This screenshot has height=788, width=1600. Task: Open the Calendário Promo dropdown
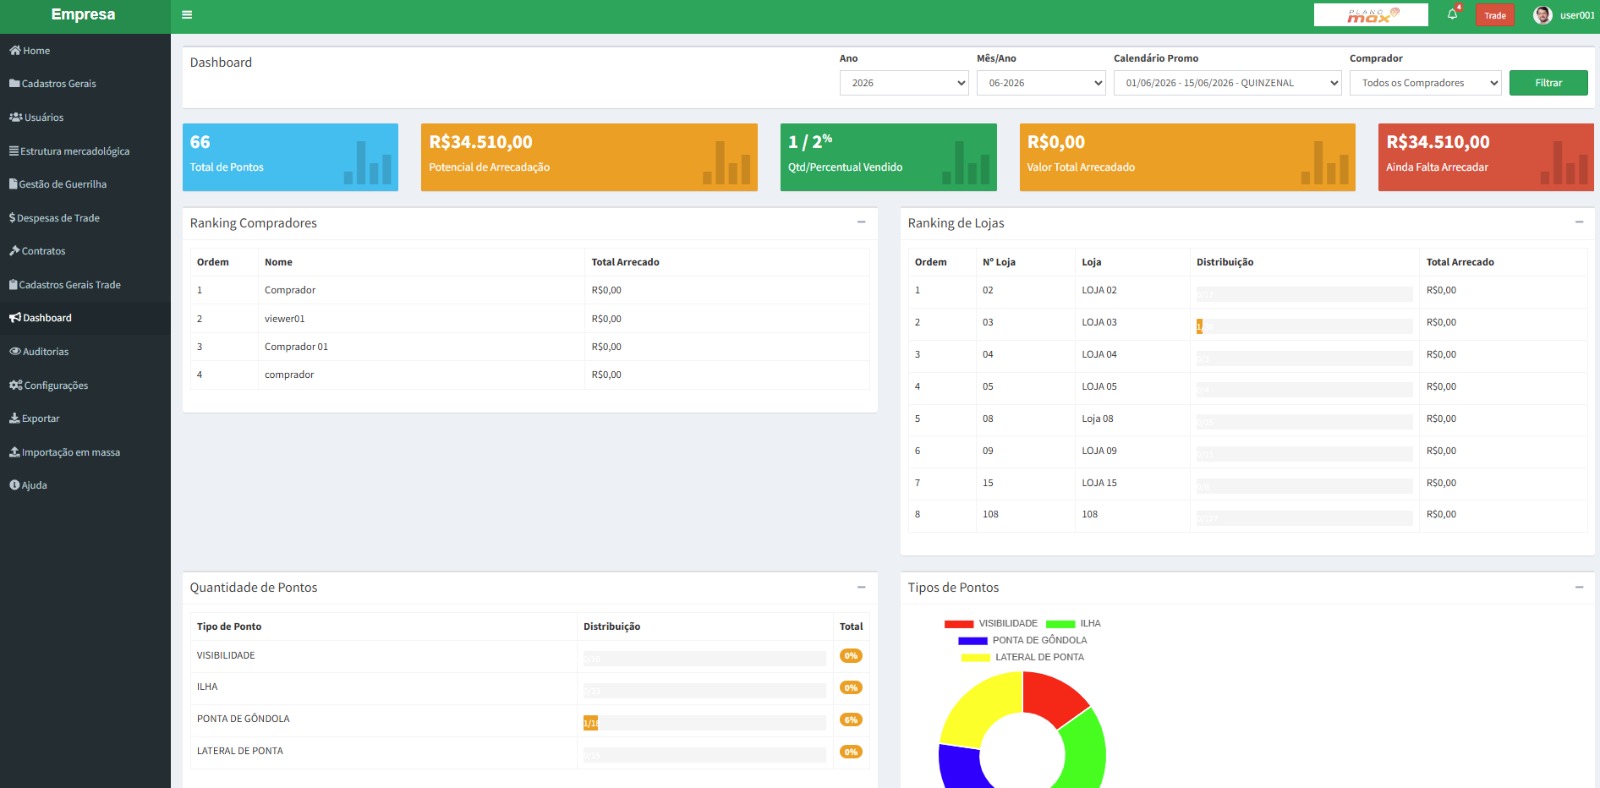[1227, 83]
